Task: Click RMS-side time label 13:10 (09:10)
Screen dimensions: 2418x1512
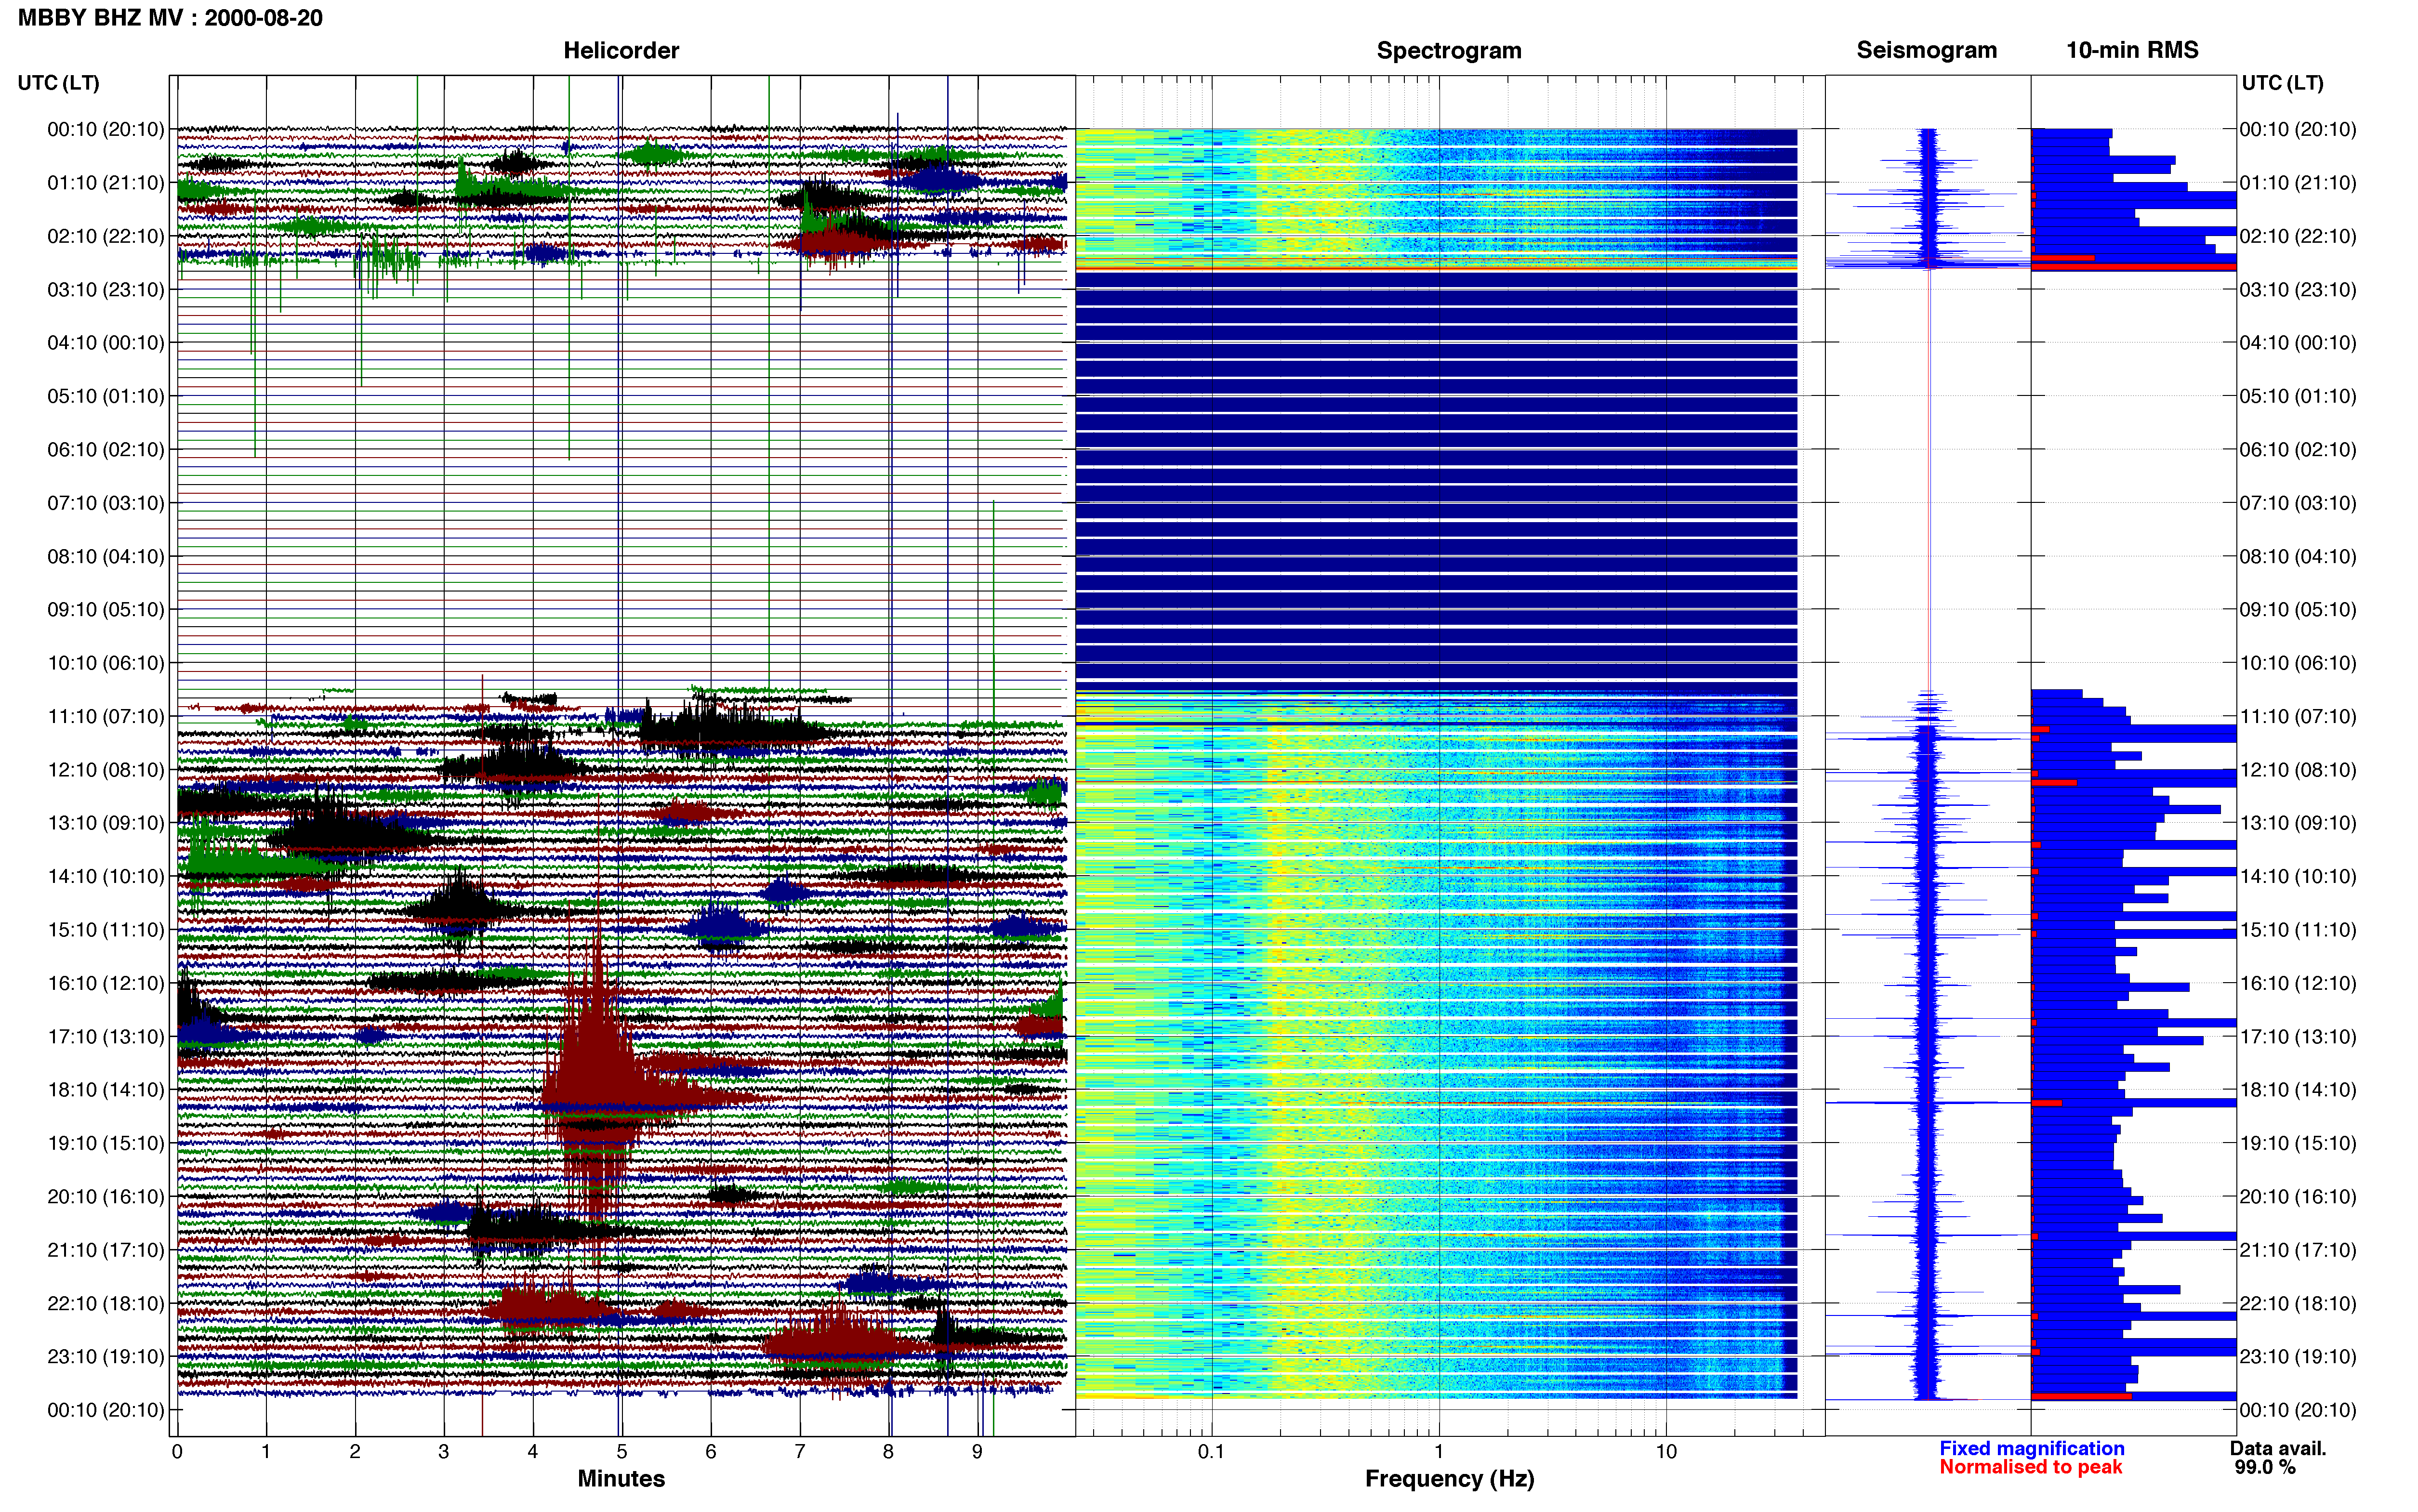Action: 2298,823
